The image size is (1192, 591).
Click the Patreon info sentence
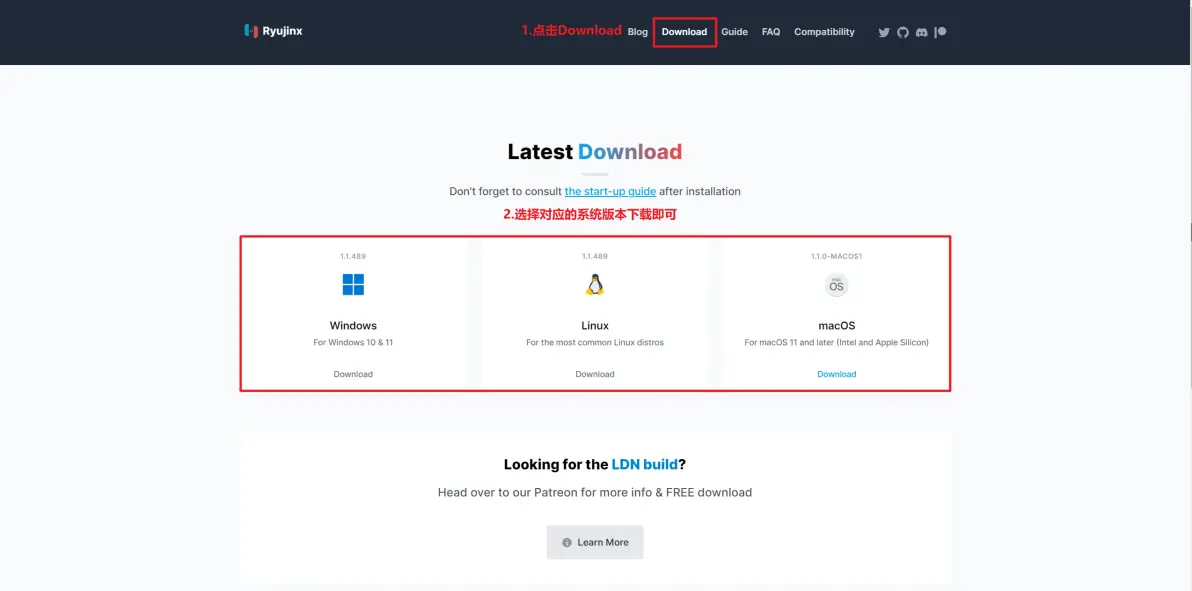click(594, 493)
